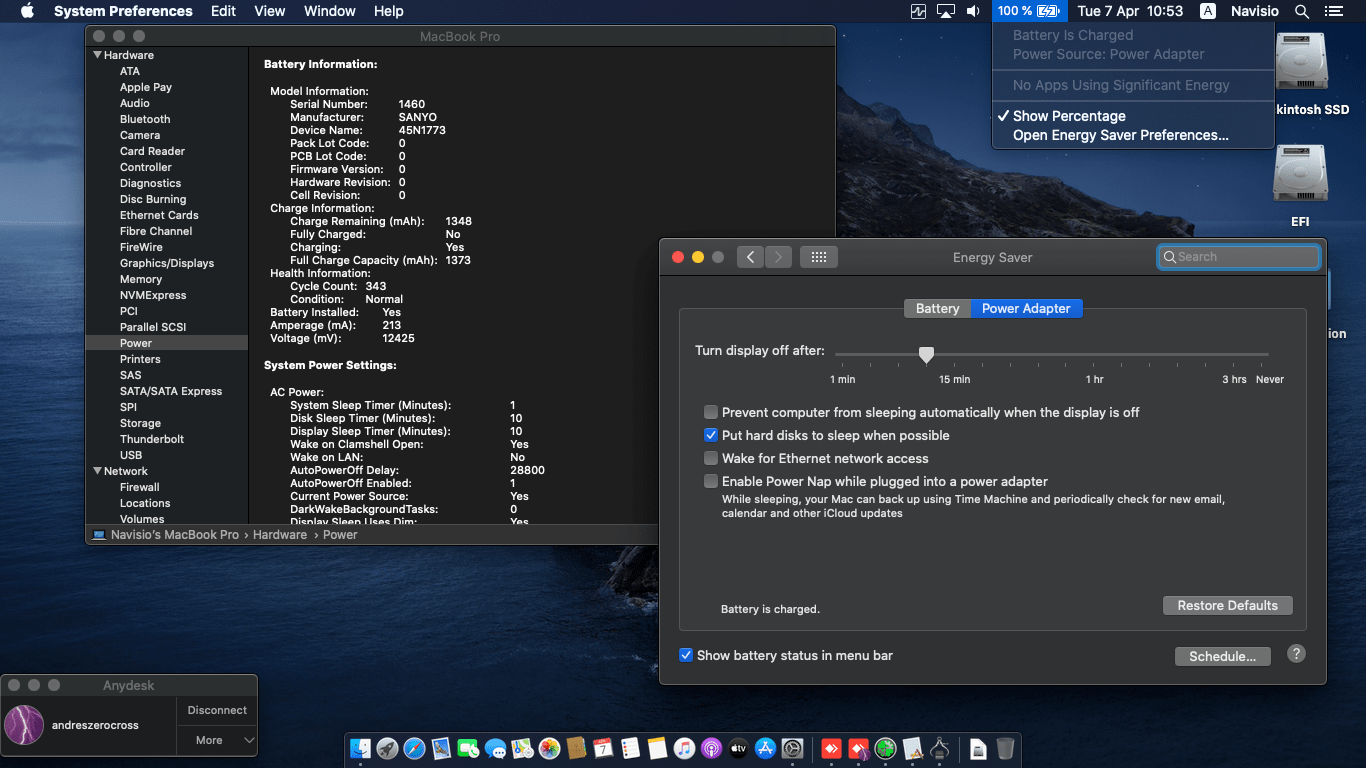Select Thunderbolt in Hardware sidebar

[152, 439]
